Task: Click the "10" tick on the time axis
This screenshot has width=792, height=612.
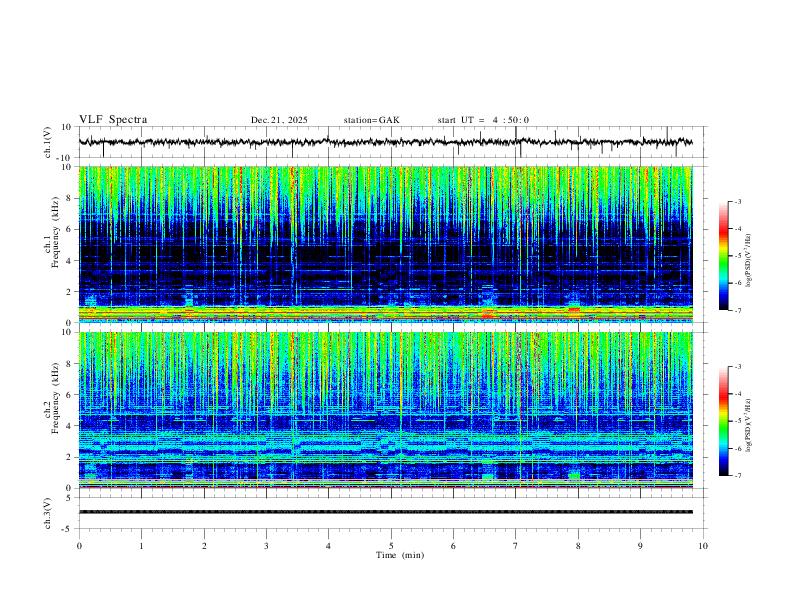Action: pos(703,546)
